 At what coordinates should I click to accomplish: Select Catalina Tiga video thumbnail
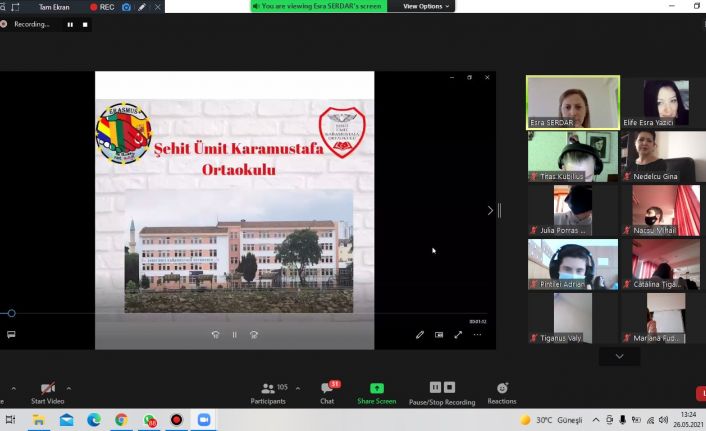click(x=666, y=264)
